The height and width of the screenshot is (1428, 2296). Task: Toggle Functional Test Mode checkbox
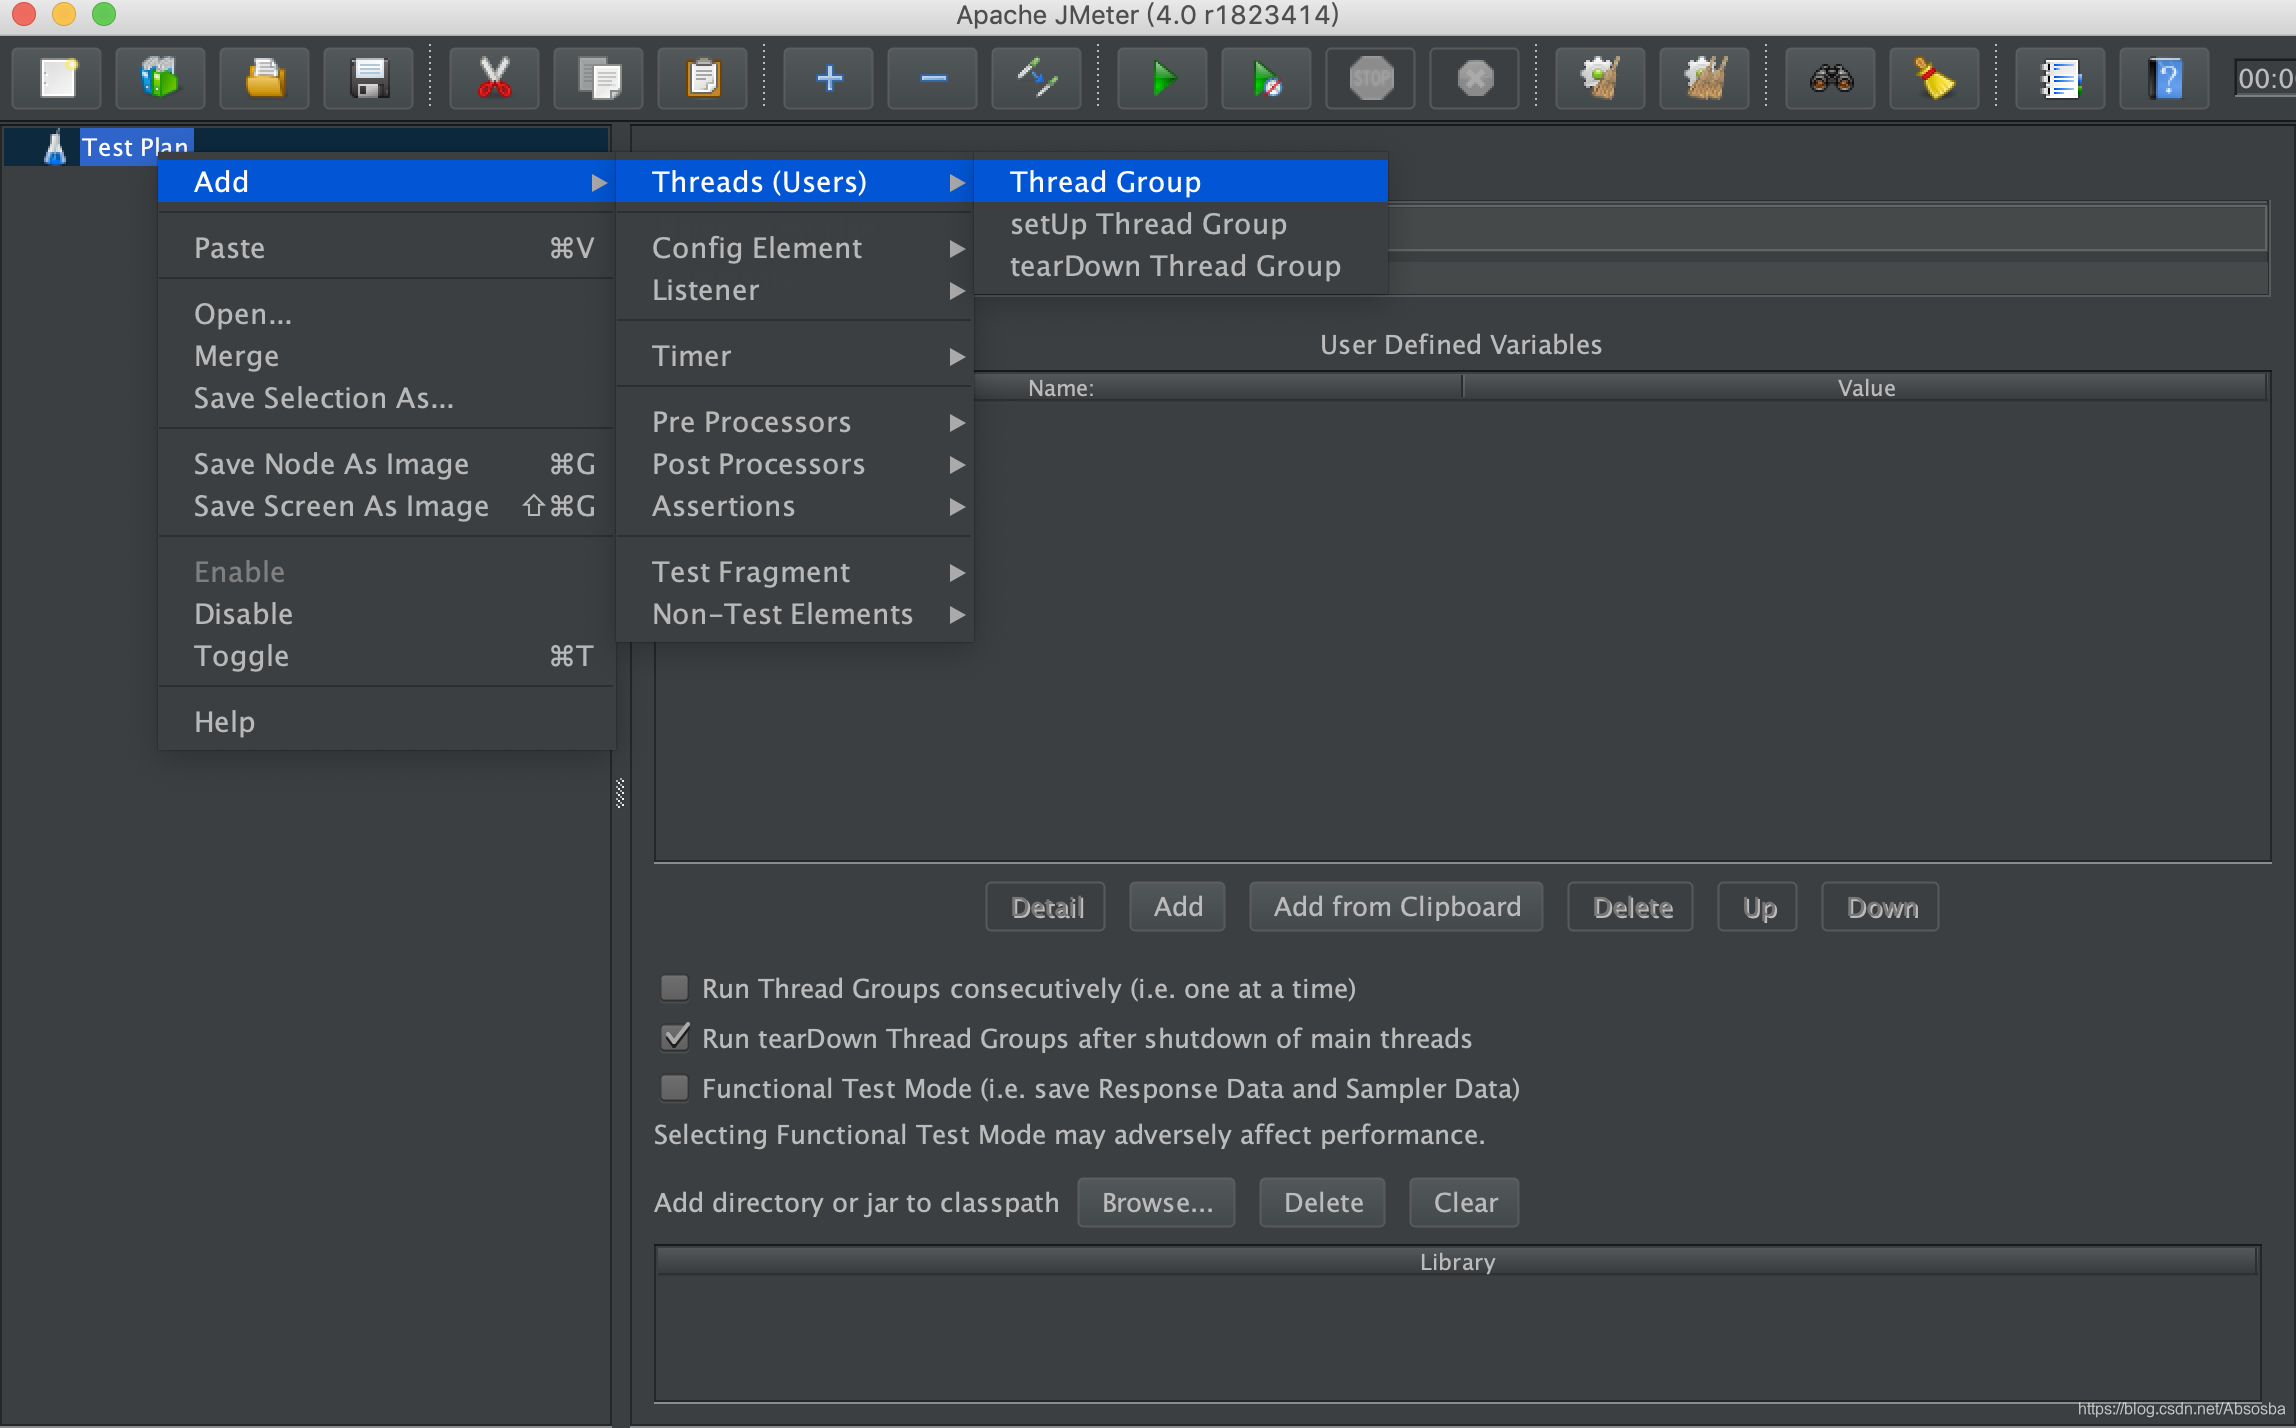pyautogui.click(x=674, y=1086)
